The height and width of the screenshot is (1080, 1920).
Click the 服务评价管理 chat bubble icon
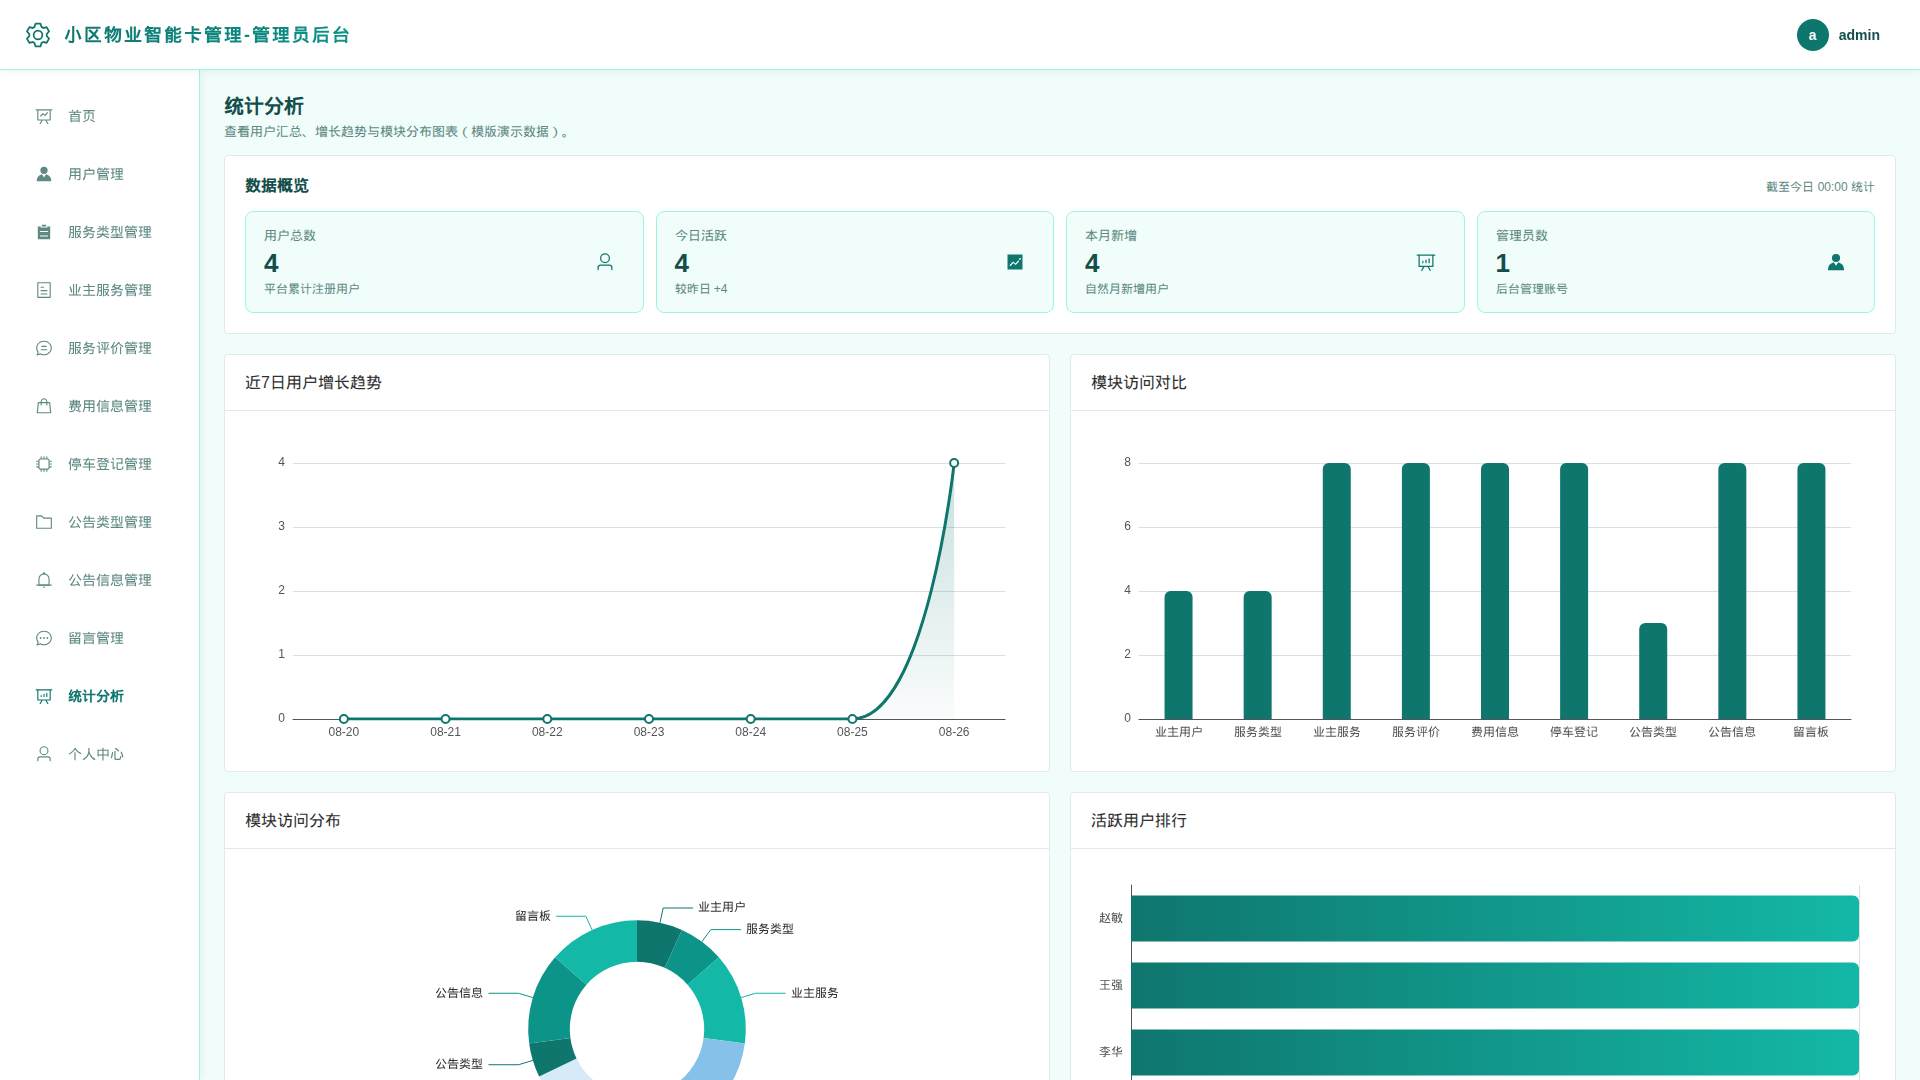pyautogui.click(x=44, y=348)
